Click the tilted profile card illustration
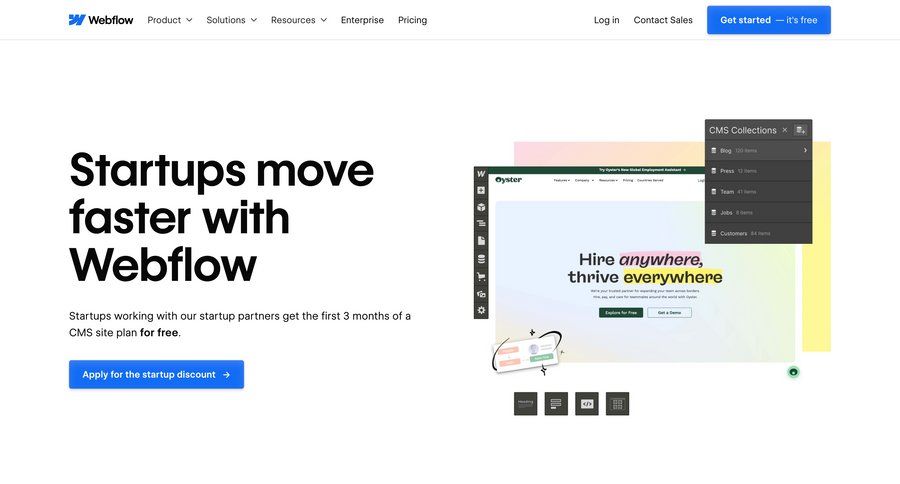 525,354
